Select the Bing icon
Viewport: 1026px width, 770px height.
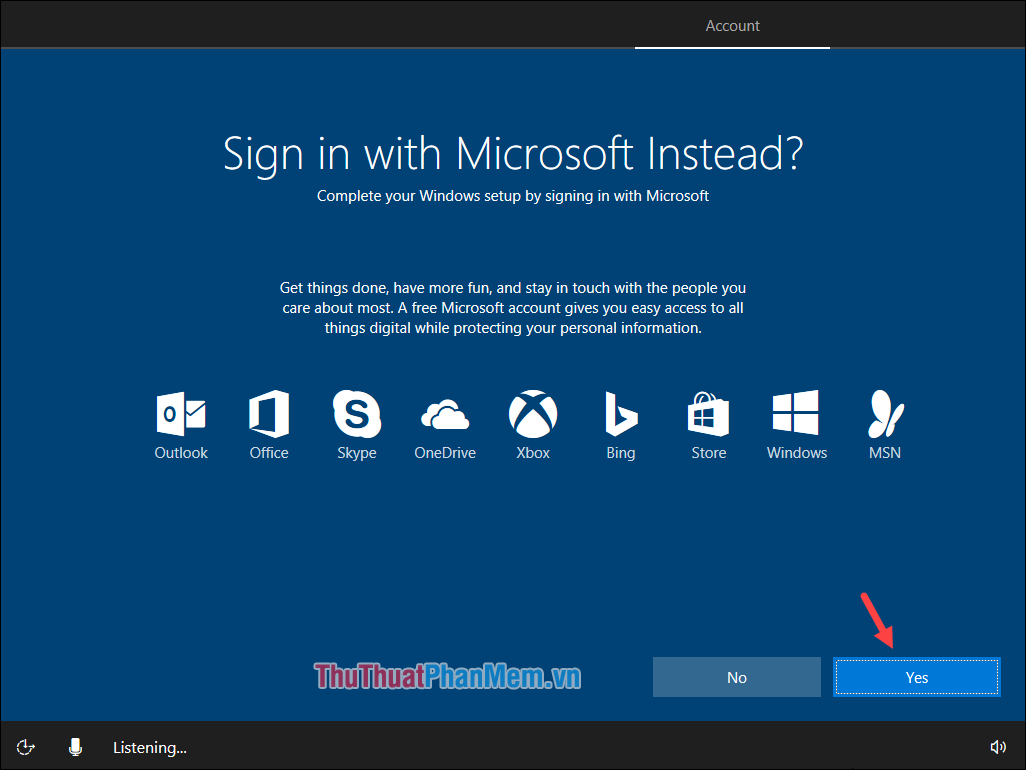coord(621,412)
